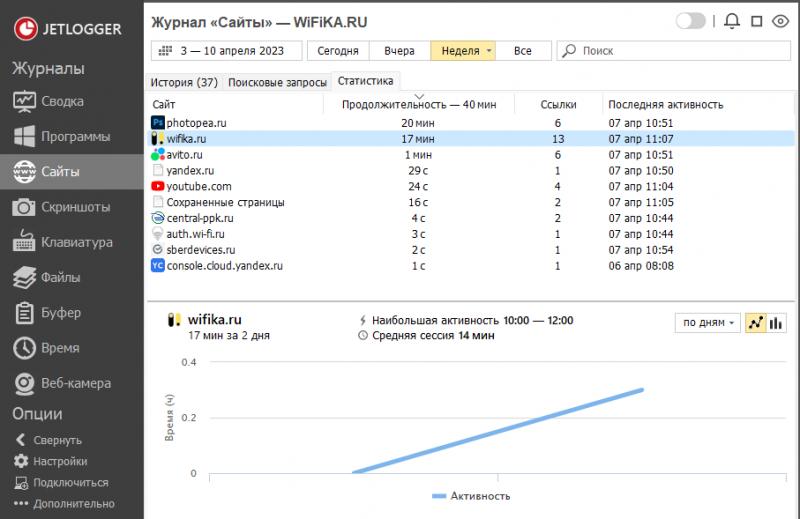Toggle the switch in the title bar

tap(690, 21)
